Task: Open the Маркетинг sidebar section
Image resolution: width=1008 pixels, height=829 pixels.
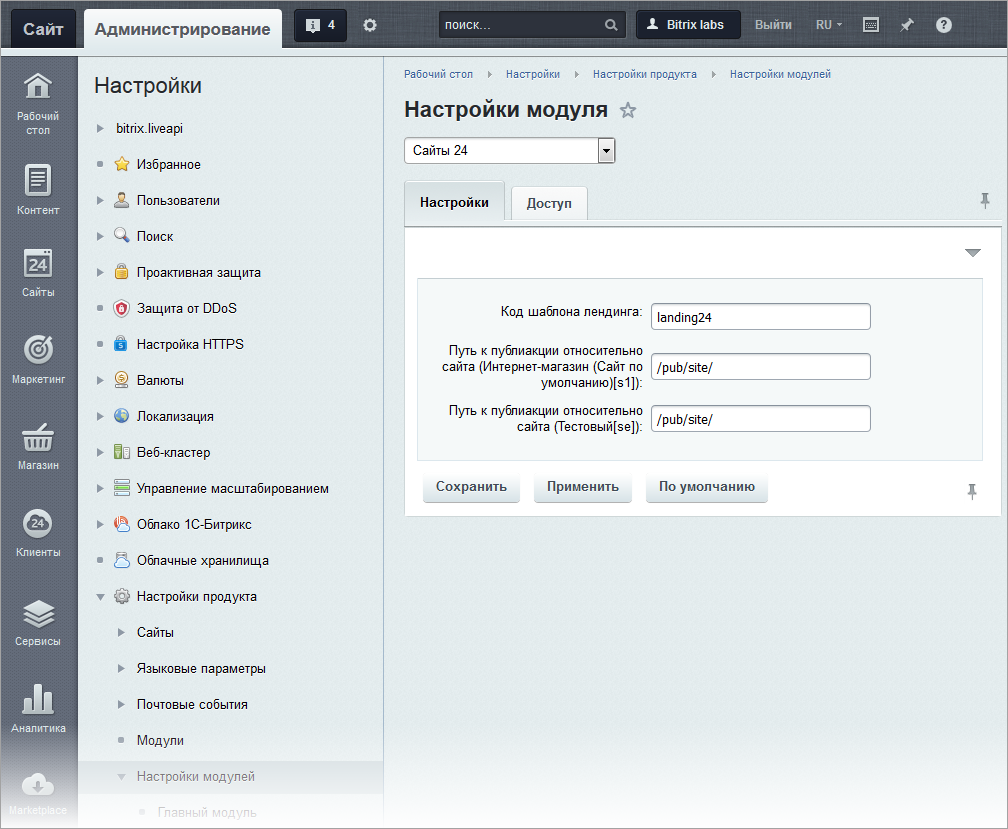Action: coord(38,359)
